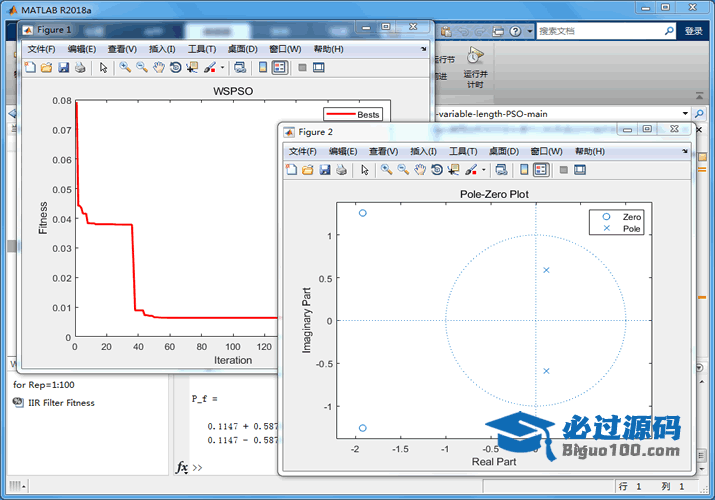This screenshot has height=500, width=715.
Task: Open brush color dropdown arrow in Figure 2
Action: tap(483, 170)
